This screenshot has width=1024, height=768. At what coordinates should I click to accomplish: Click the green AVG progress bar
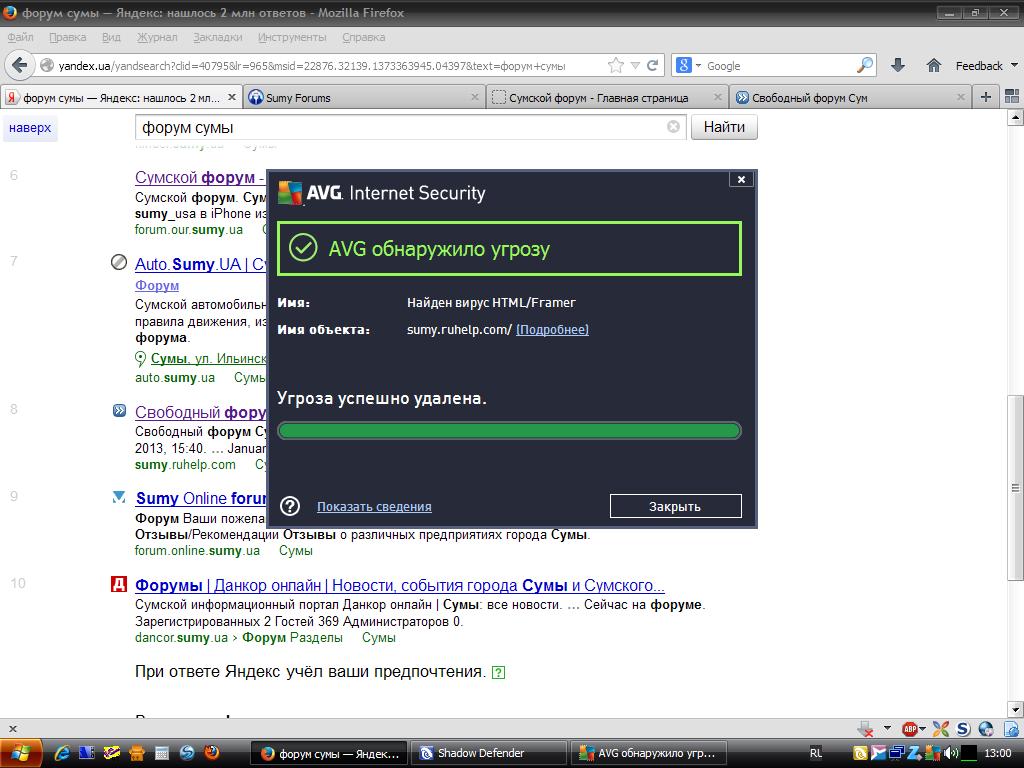pyautogui.click(x=509, y=431)
